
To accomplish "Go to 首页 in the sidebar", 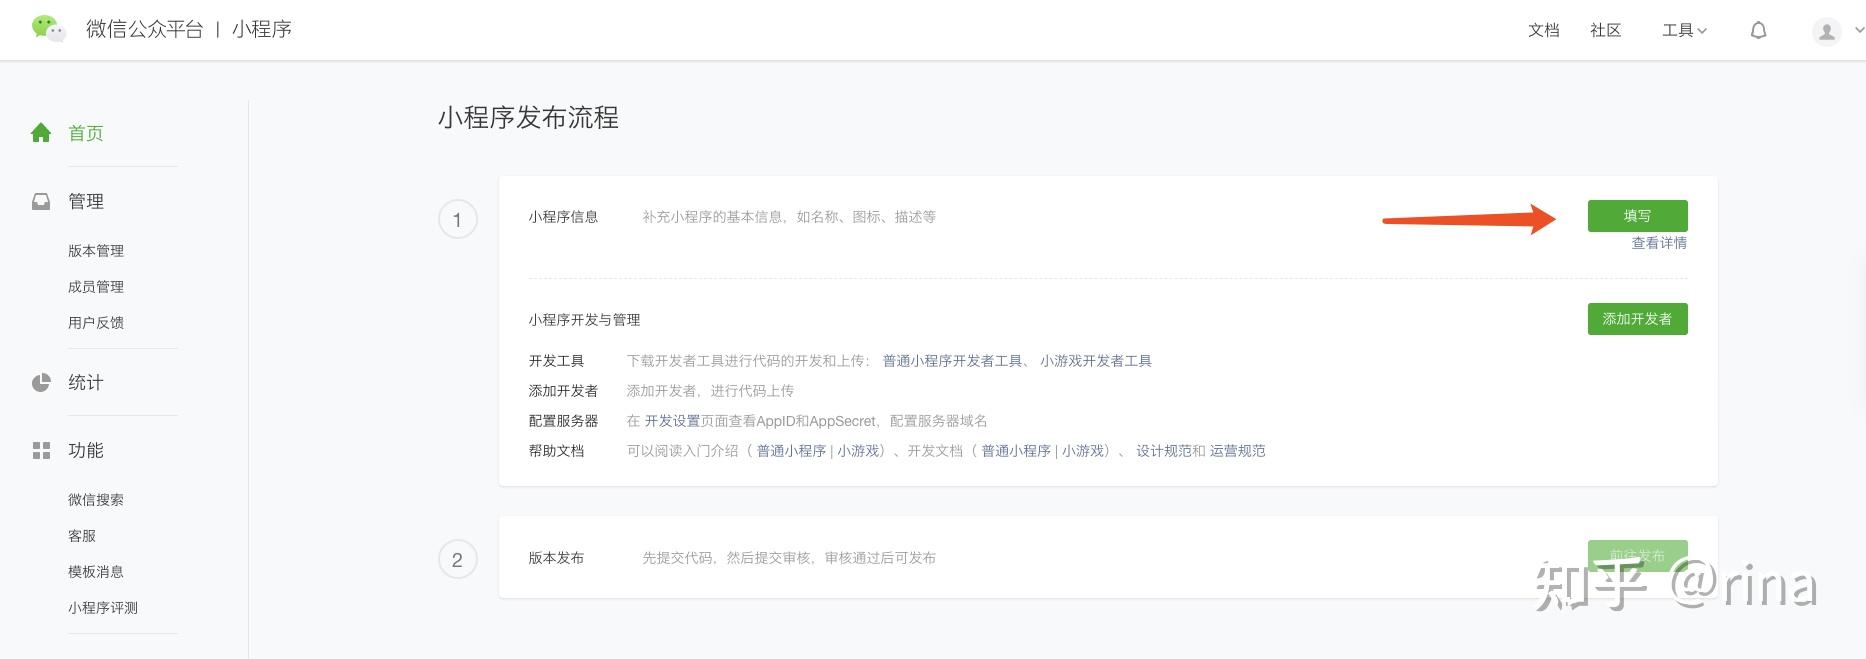I will (x=86, y=133).
